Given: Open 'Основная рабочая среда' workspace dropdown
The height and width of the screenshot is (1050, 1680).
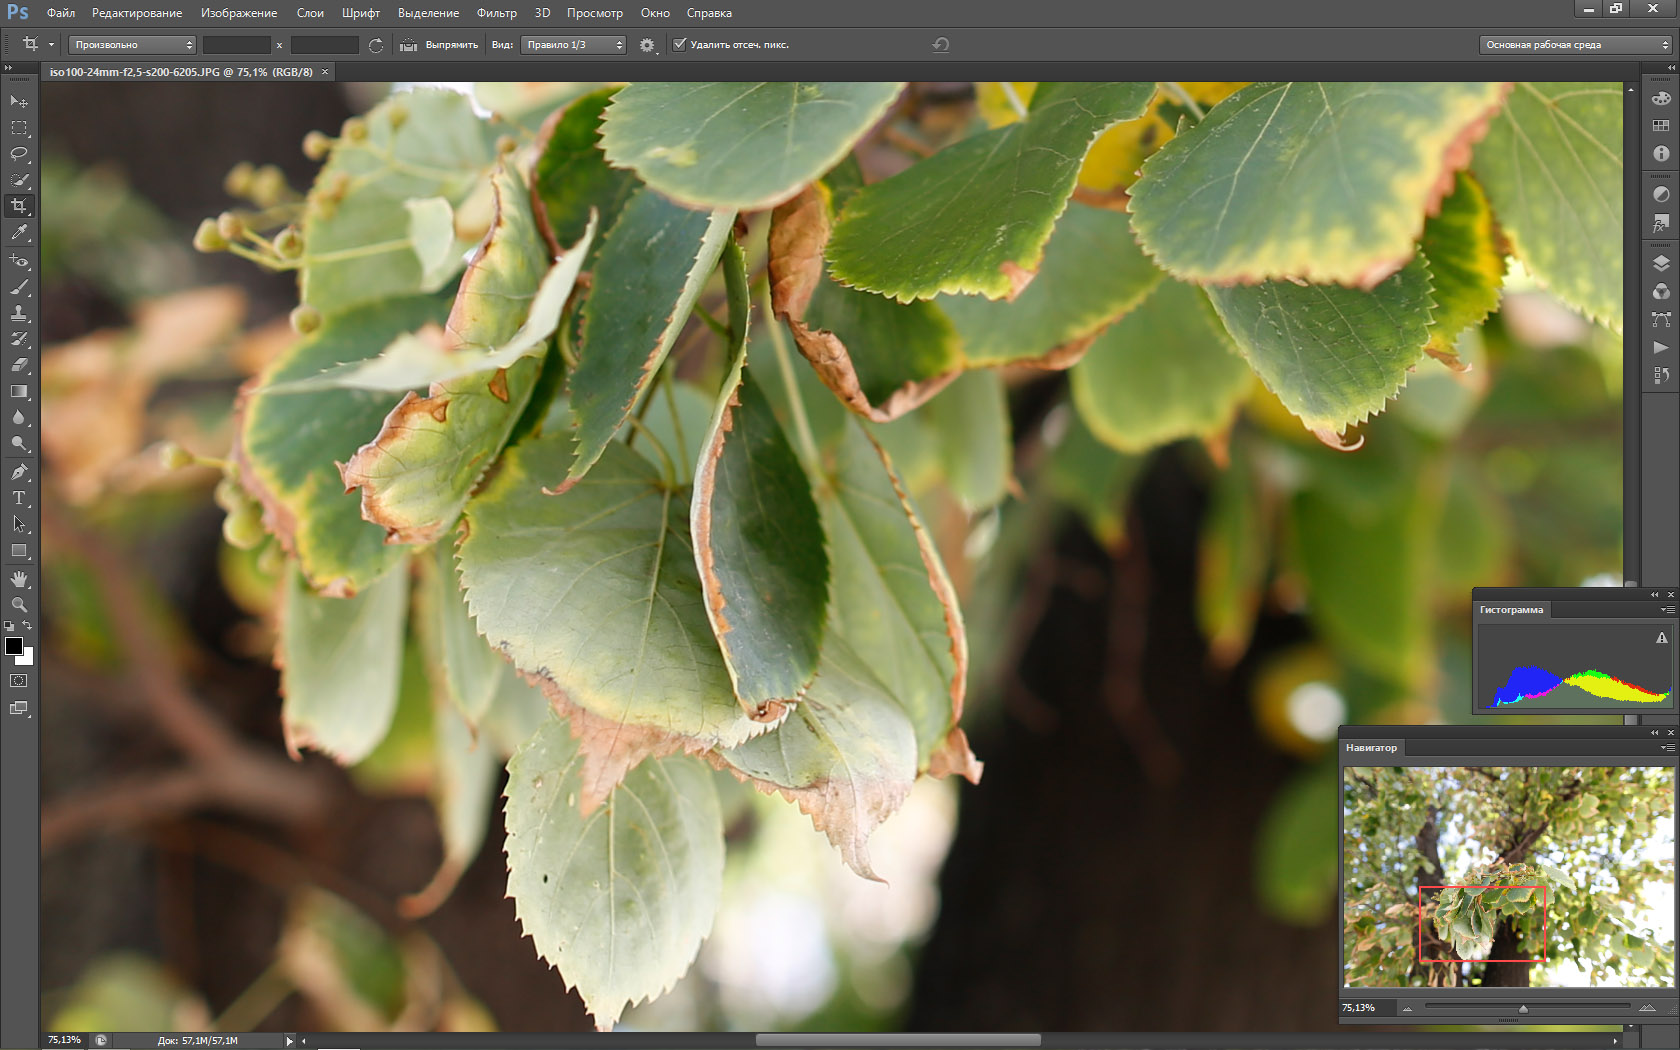Looking at the screenshot, I should 1576,45.
